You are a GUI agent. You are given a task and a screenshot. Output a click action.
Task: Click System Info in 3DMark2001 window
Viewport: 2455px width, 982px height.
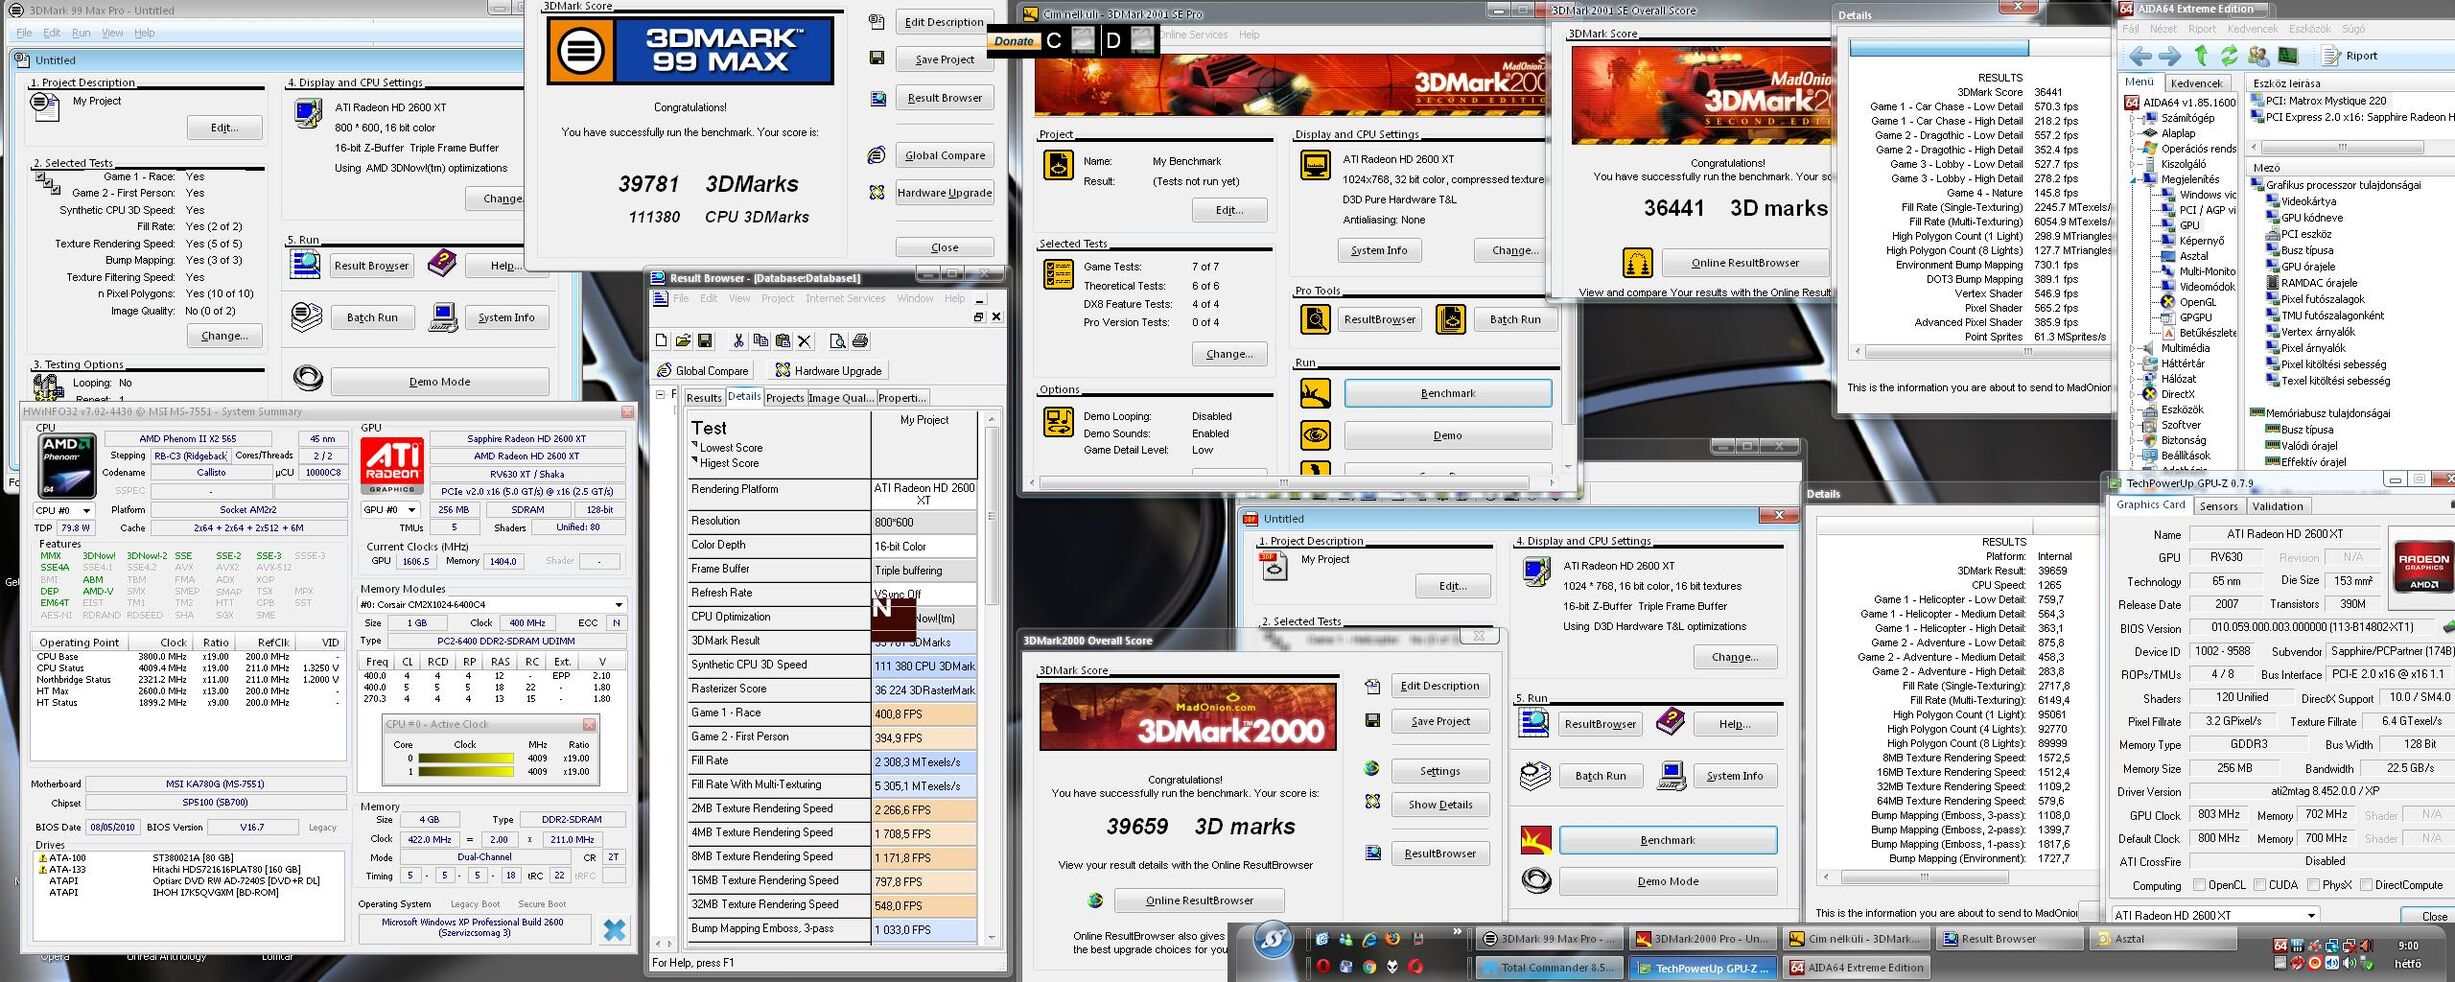tap(1379, 250)
